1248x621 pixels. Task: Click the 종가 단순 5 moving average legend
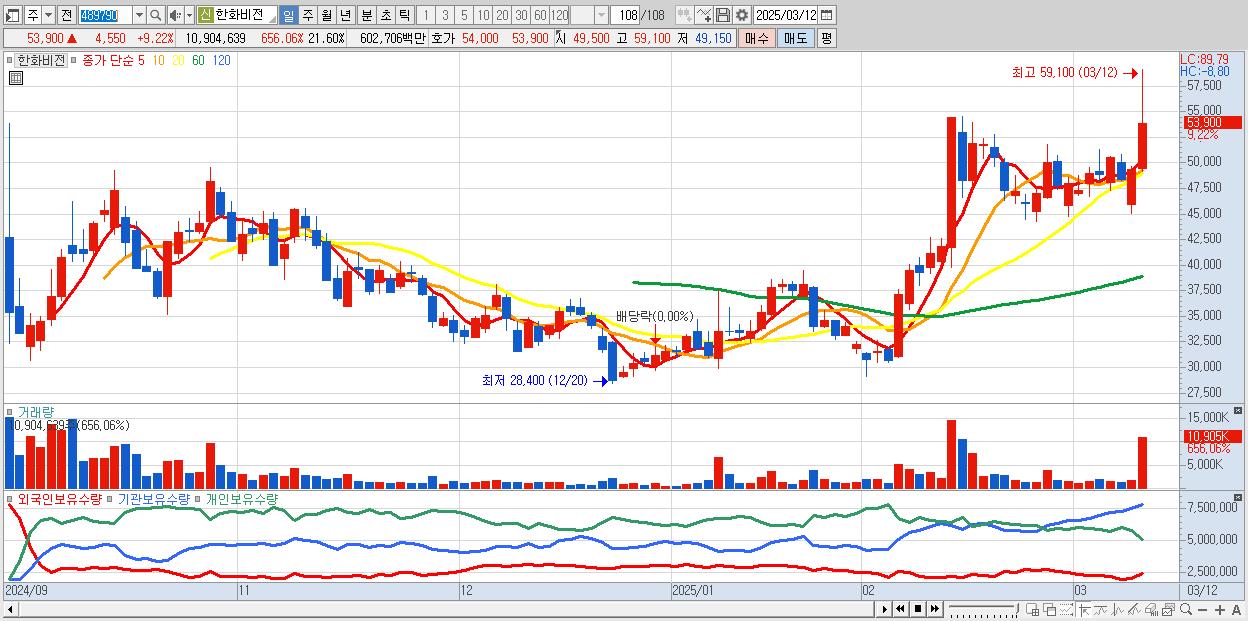coord(112,60)
